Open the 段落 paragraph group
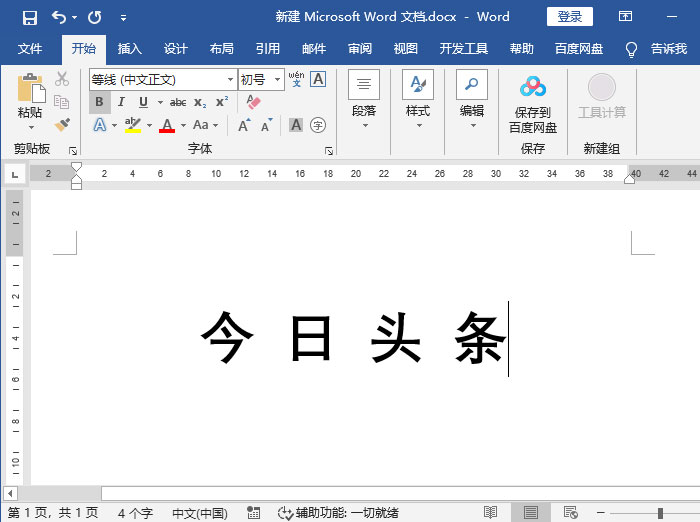The width and height of the screenshot is (700, 522). tap(364, 99)
